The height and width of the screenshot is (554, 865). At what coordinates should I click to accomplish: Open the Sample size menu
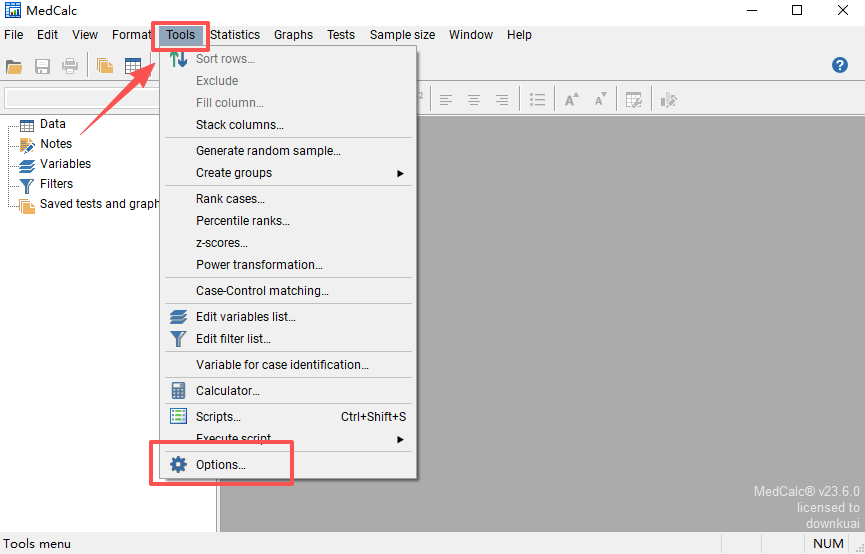(402, 35)
